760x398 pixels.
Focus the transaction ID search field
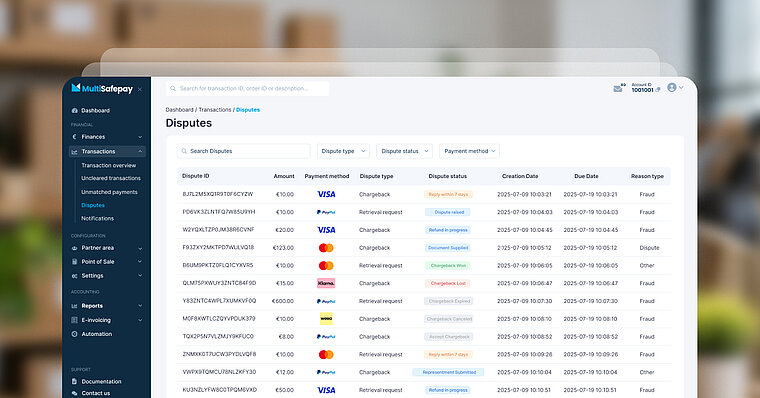click(247, 89)
